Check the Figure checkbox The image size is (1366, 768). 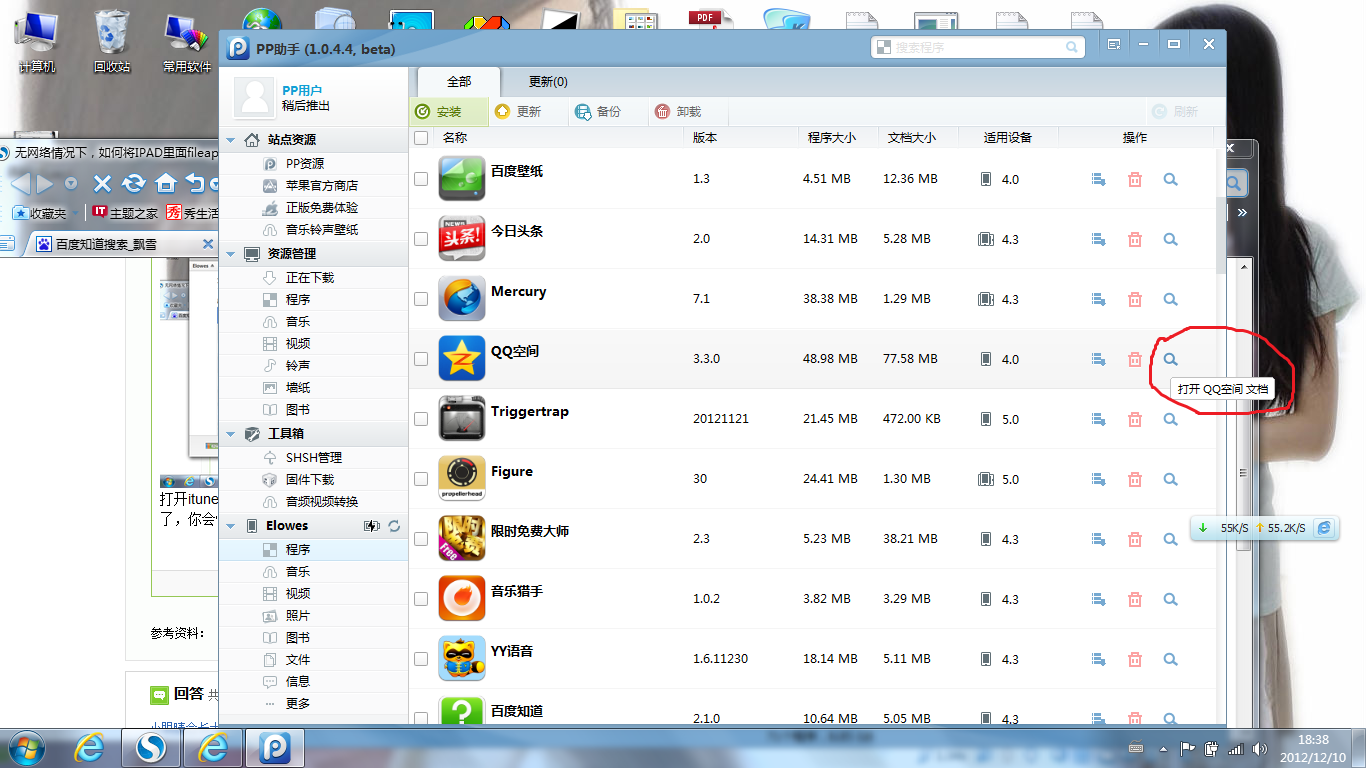tap(421, 479)
